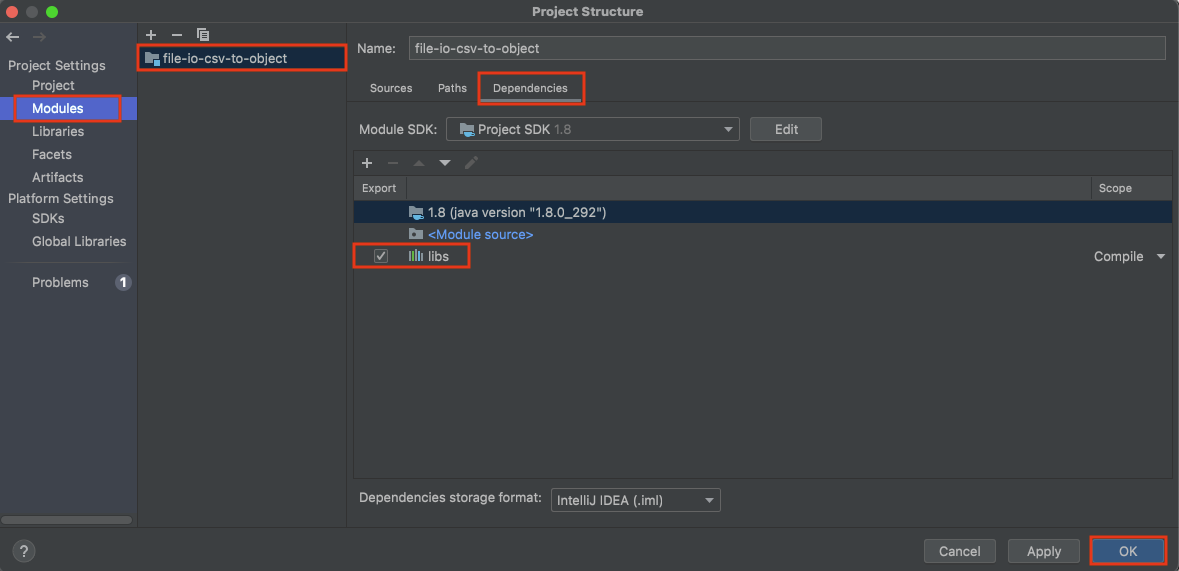This screenshot has height=571, width=1179.
Task: Click the libs dependency name
Action: coord(438,257)
